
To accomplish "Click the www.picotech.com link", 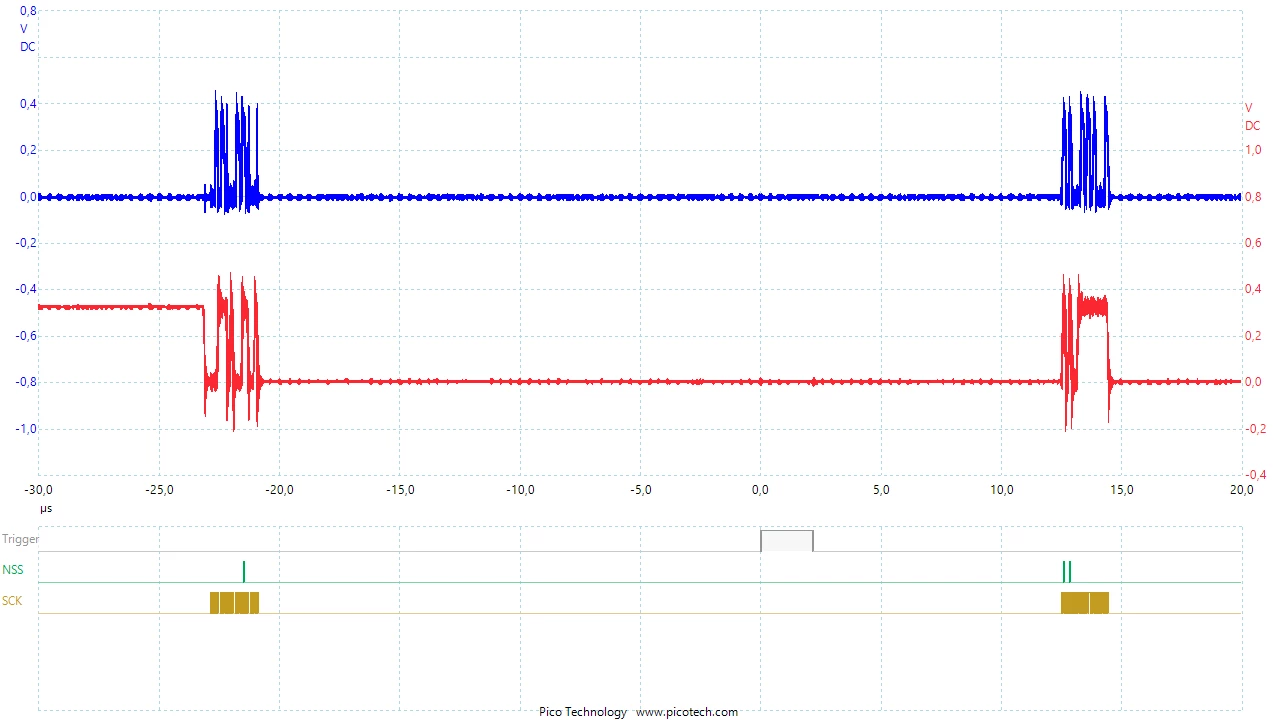I will coord(687,712).
